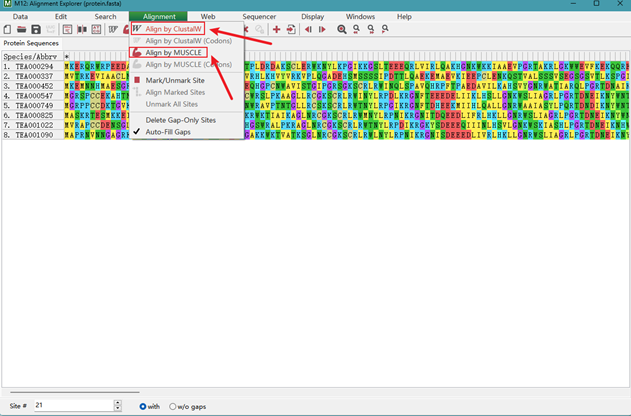Close the Alignment Explorer window
The height and width of the screenshot is (416, 631).
[620, 4]
